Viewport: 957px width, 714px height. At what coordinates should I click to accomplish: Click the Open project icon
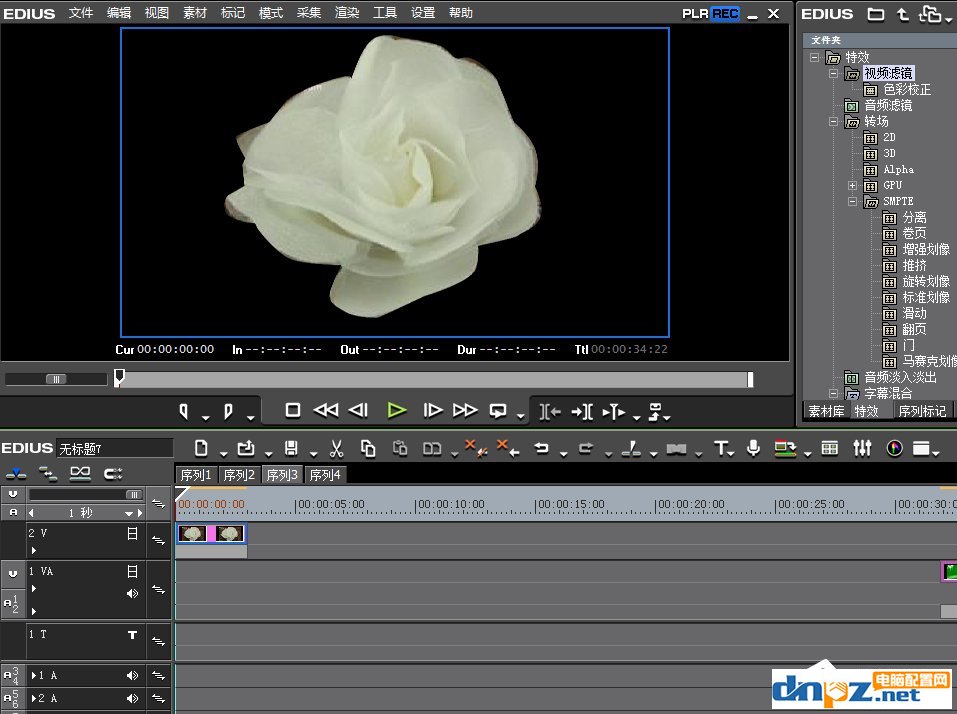246,449
